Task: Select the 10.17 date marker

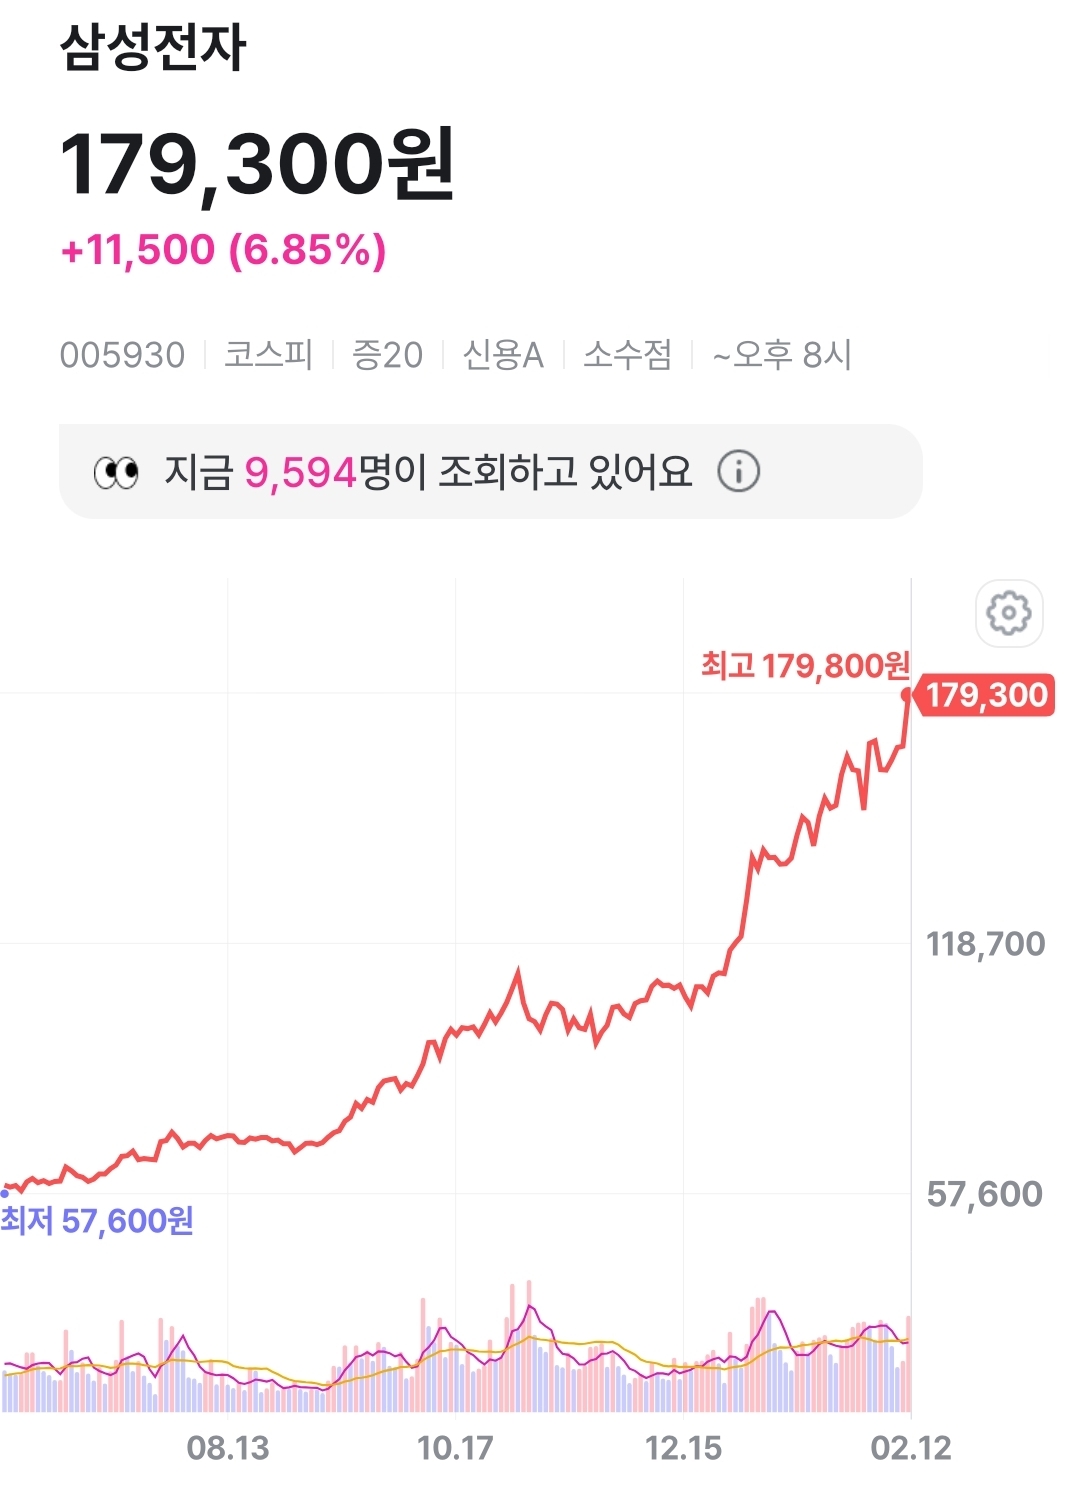Action: pyautogui.click(x=455, y=1448)
